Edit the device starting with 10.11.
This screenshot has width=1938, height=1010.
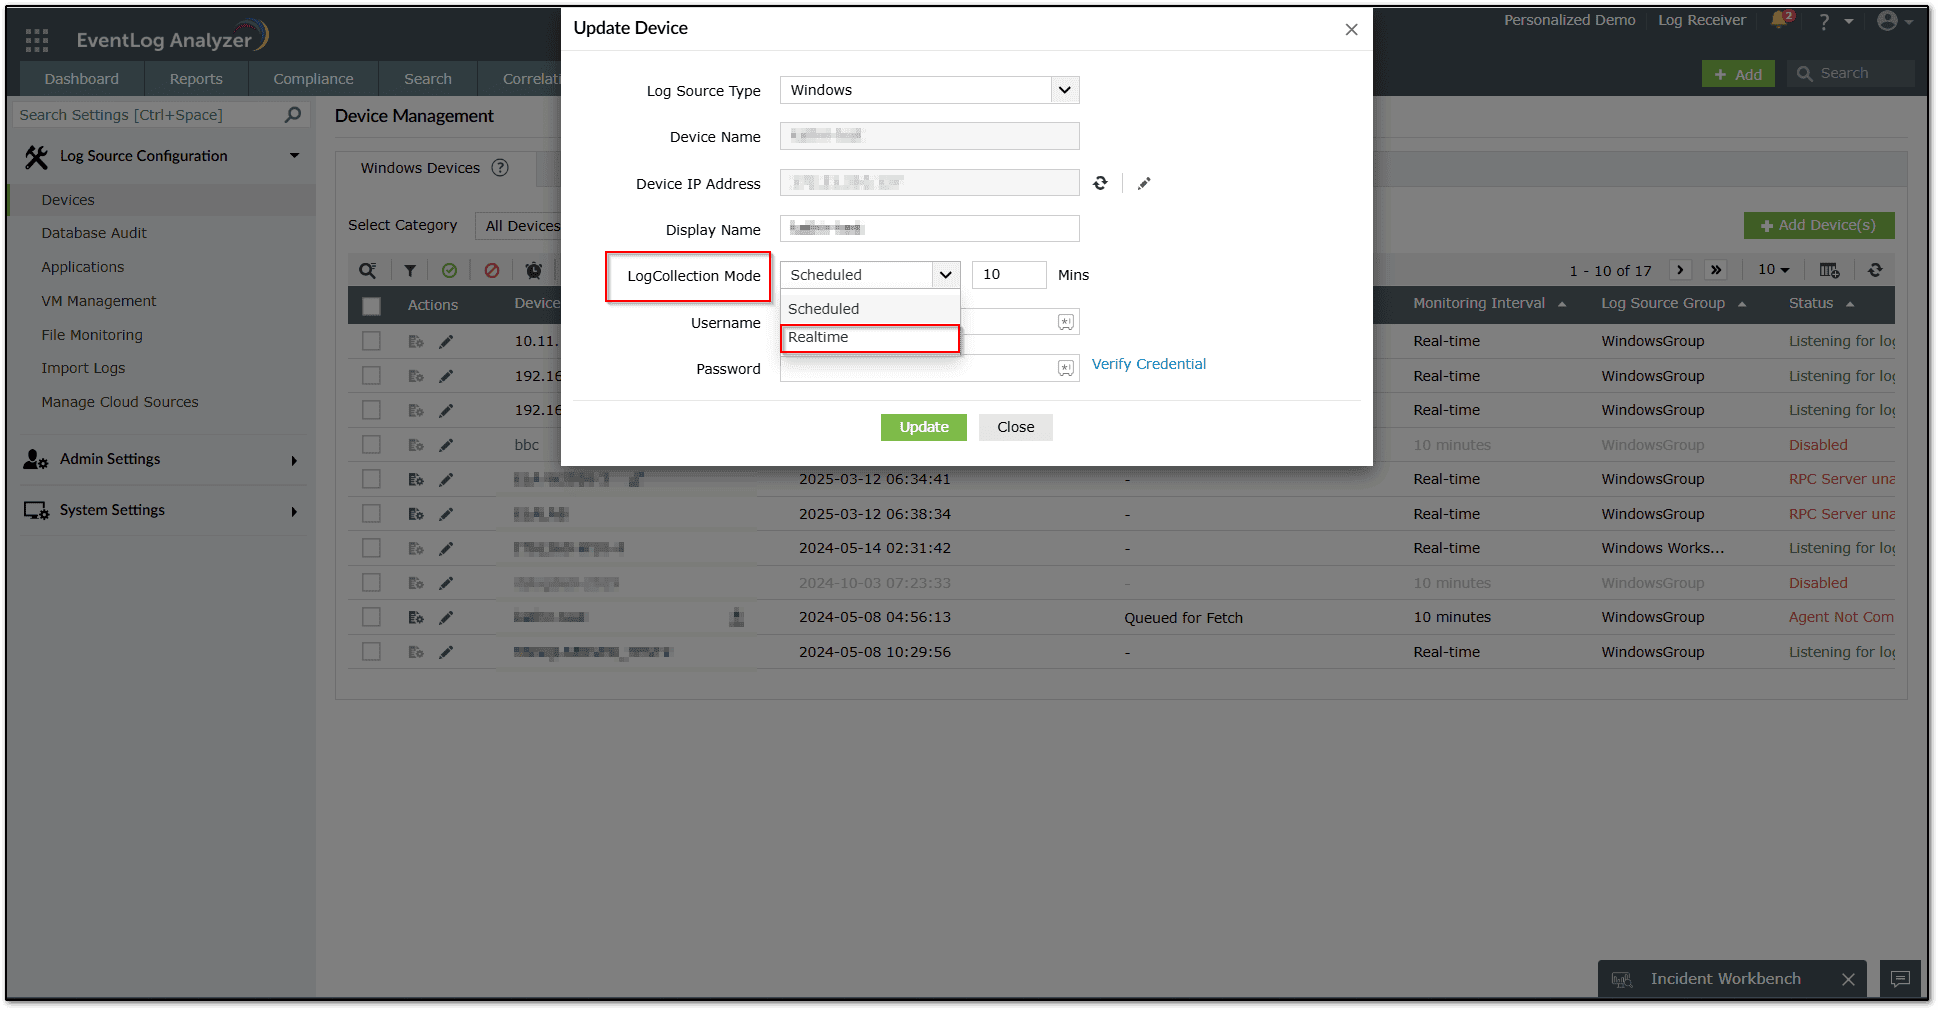(446, 341)
